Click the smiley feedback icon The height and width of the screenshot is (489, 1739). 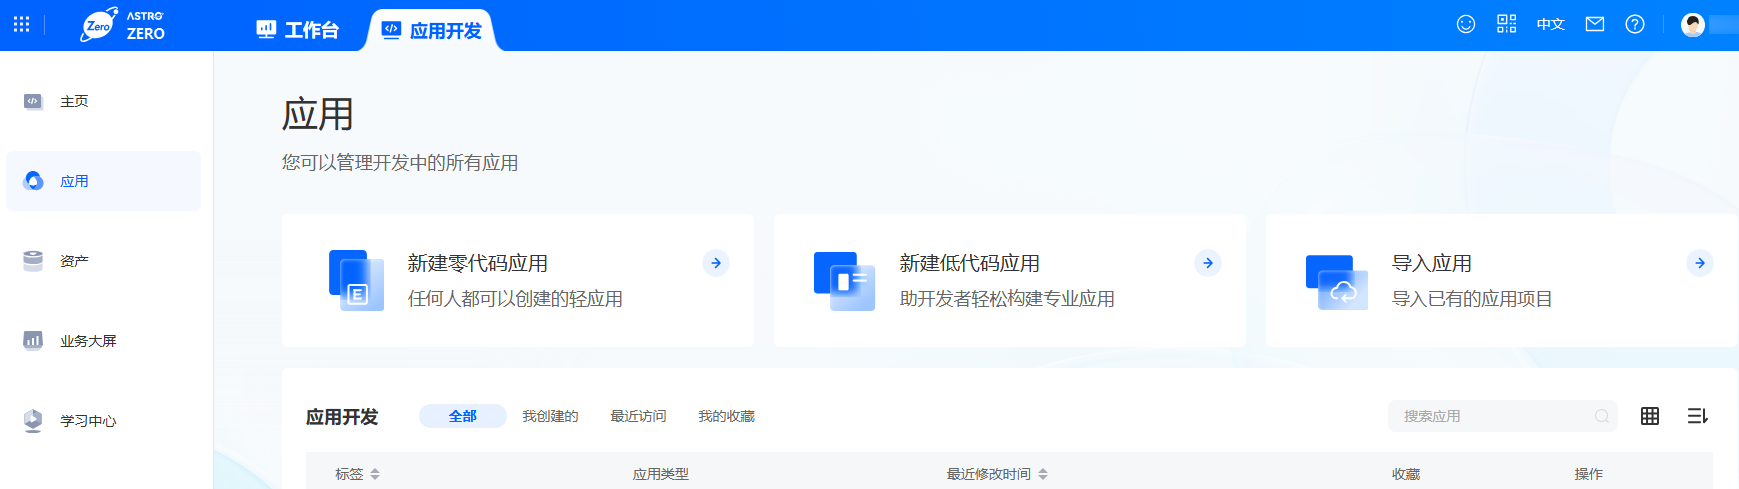point(1466,24)
